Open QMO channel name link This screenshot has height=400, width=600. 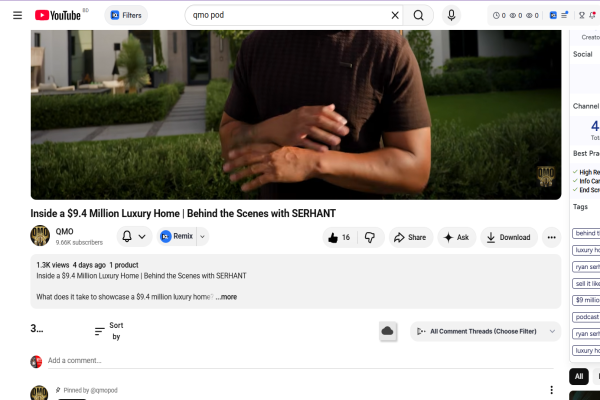point(64,232)
